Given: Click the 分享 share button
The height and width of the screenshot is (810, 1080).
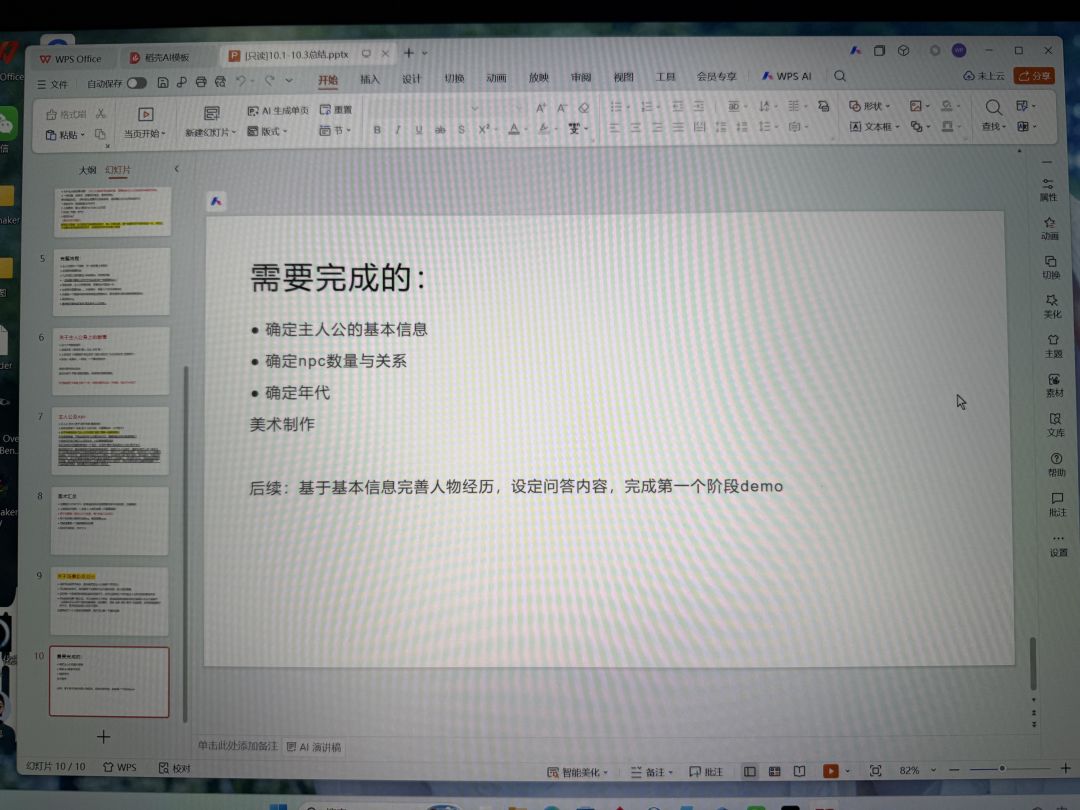Looking at the screenshot, I should click(x=1034, y=76).
